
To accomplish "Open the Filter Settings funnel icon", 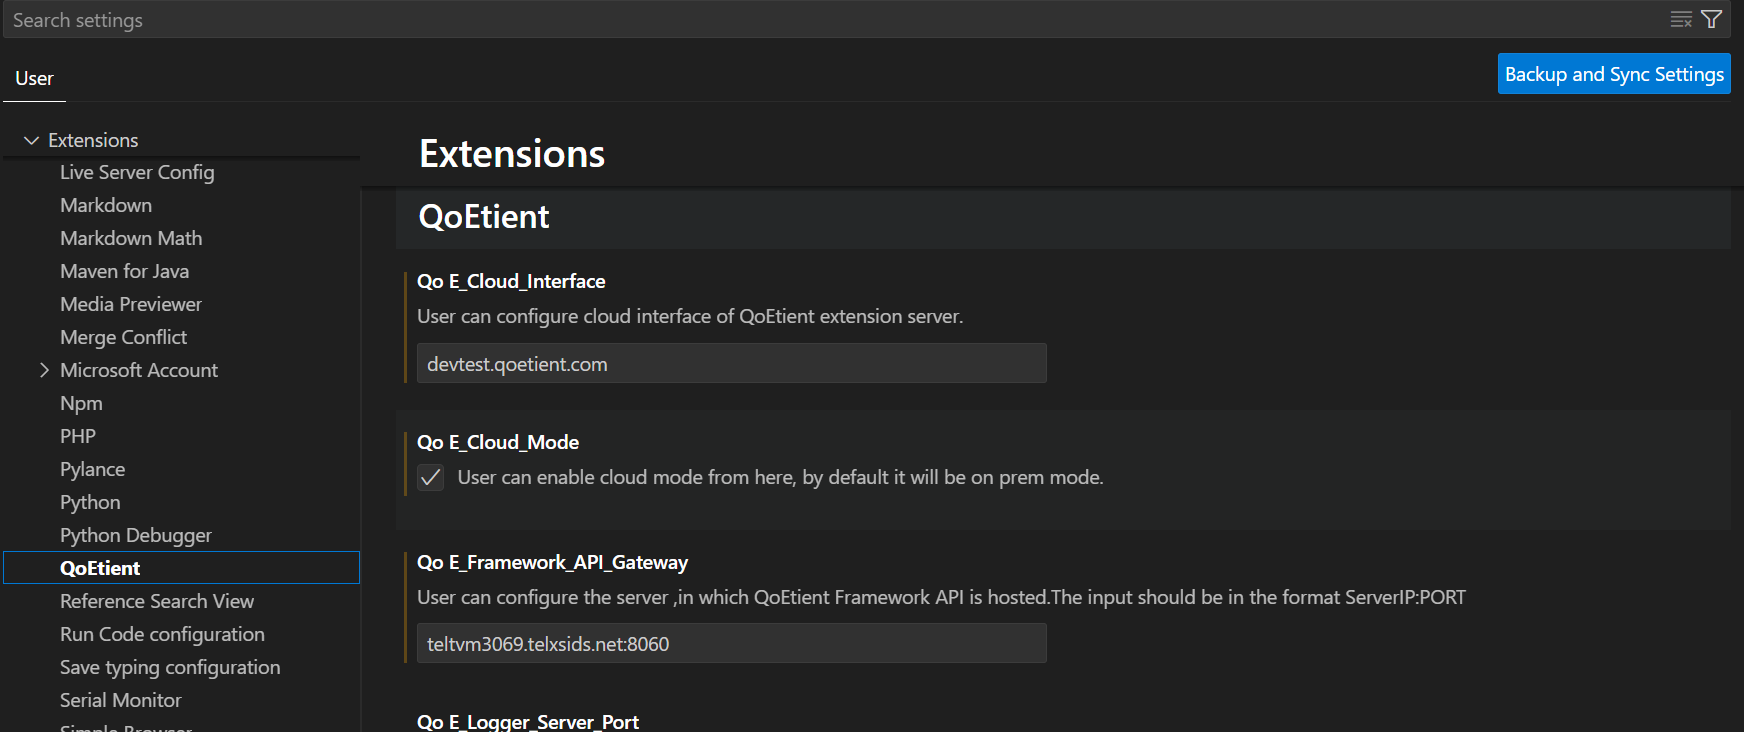I will (x=1712, y=20).
